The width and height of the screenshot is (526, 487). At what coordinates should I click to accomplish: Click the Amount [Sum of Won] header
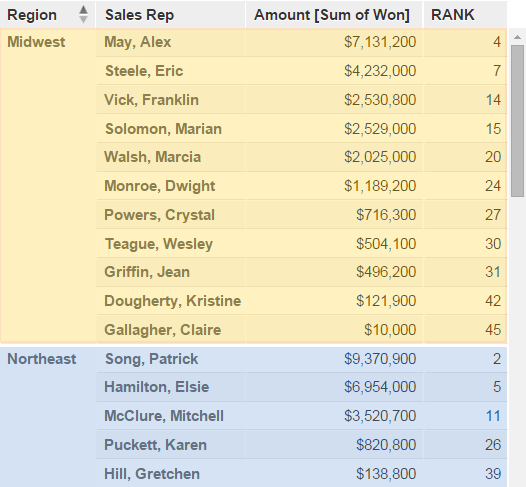334,15
